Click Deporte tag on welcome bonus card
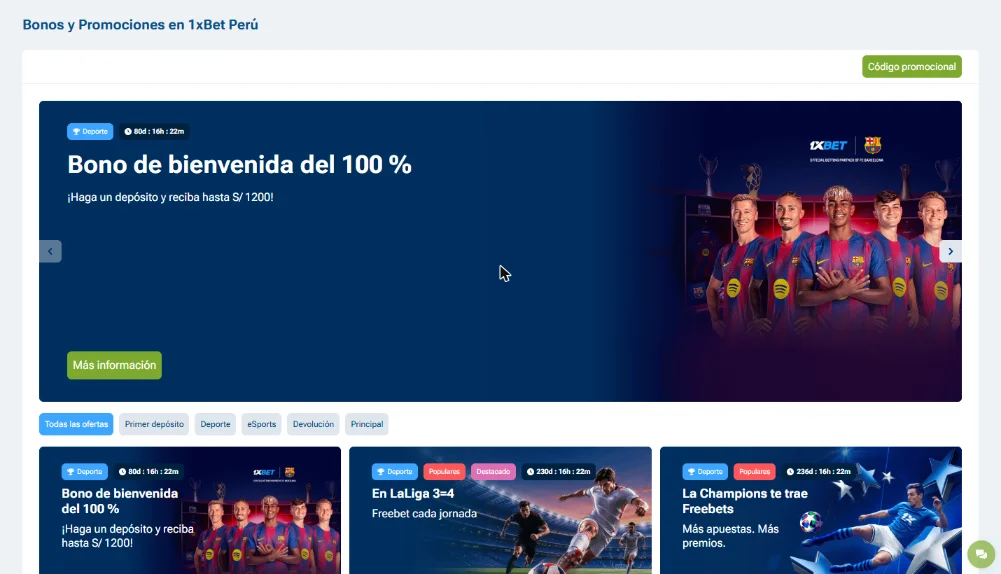 click(x=84, y=472)
